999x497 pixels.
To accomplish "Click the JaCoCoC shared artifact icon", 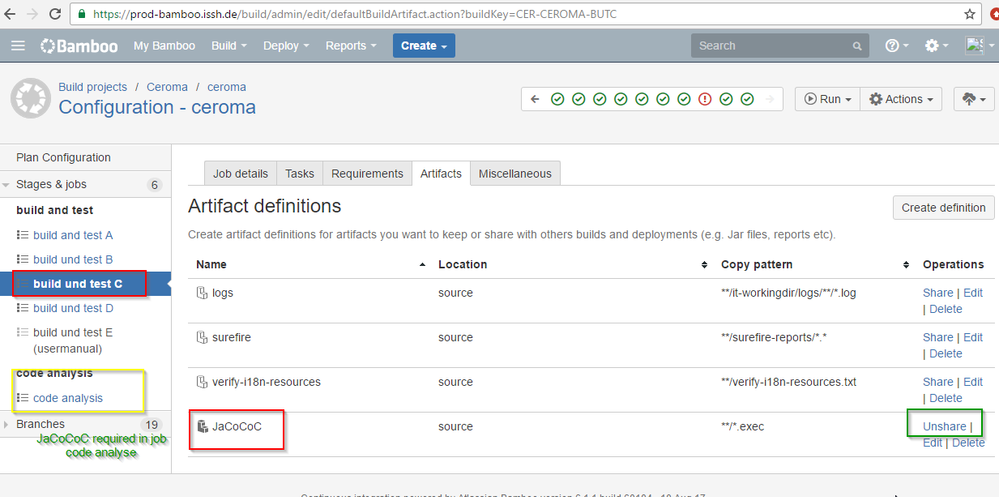I will pyautogui.click(x=202, y=426).
